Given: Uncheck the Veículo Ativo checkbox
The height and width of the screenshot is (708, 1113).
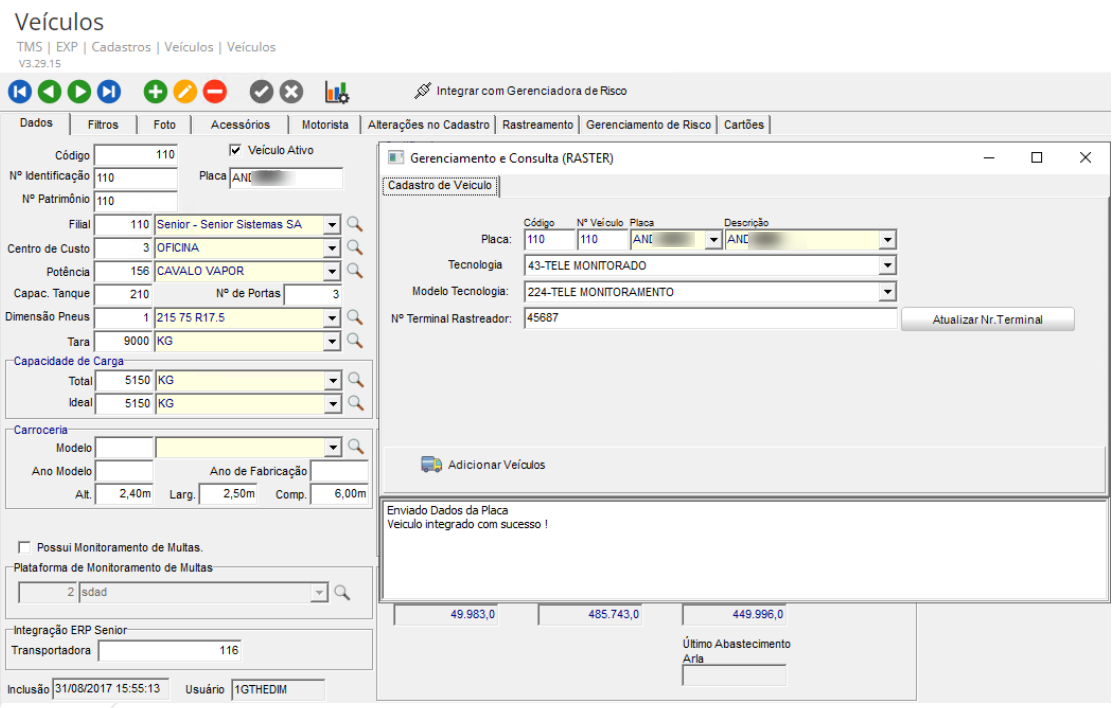Looking at the screenshot, I should pos(236,150).
